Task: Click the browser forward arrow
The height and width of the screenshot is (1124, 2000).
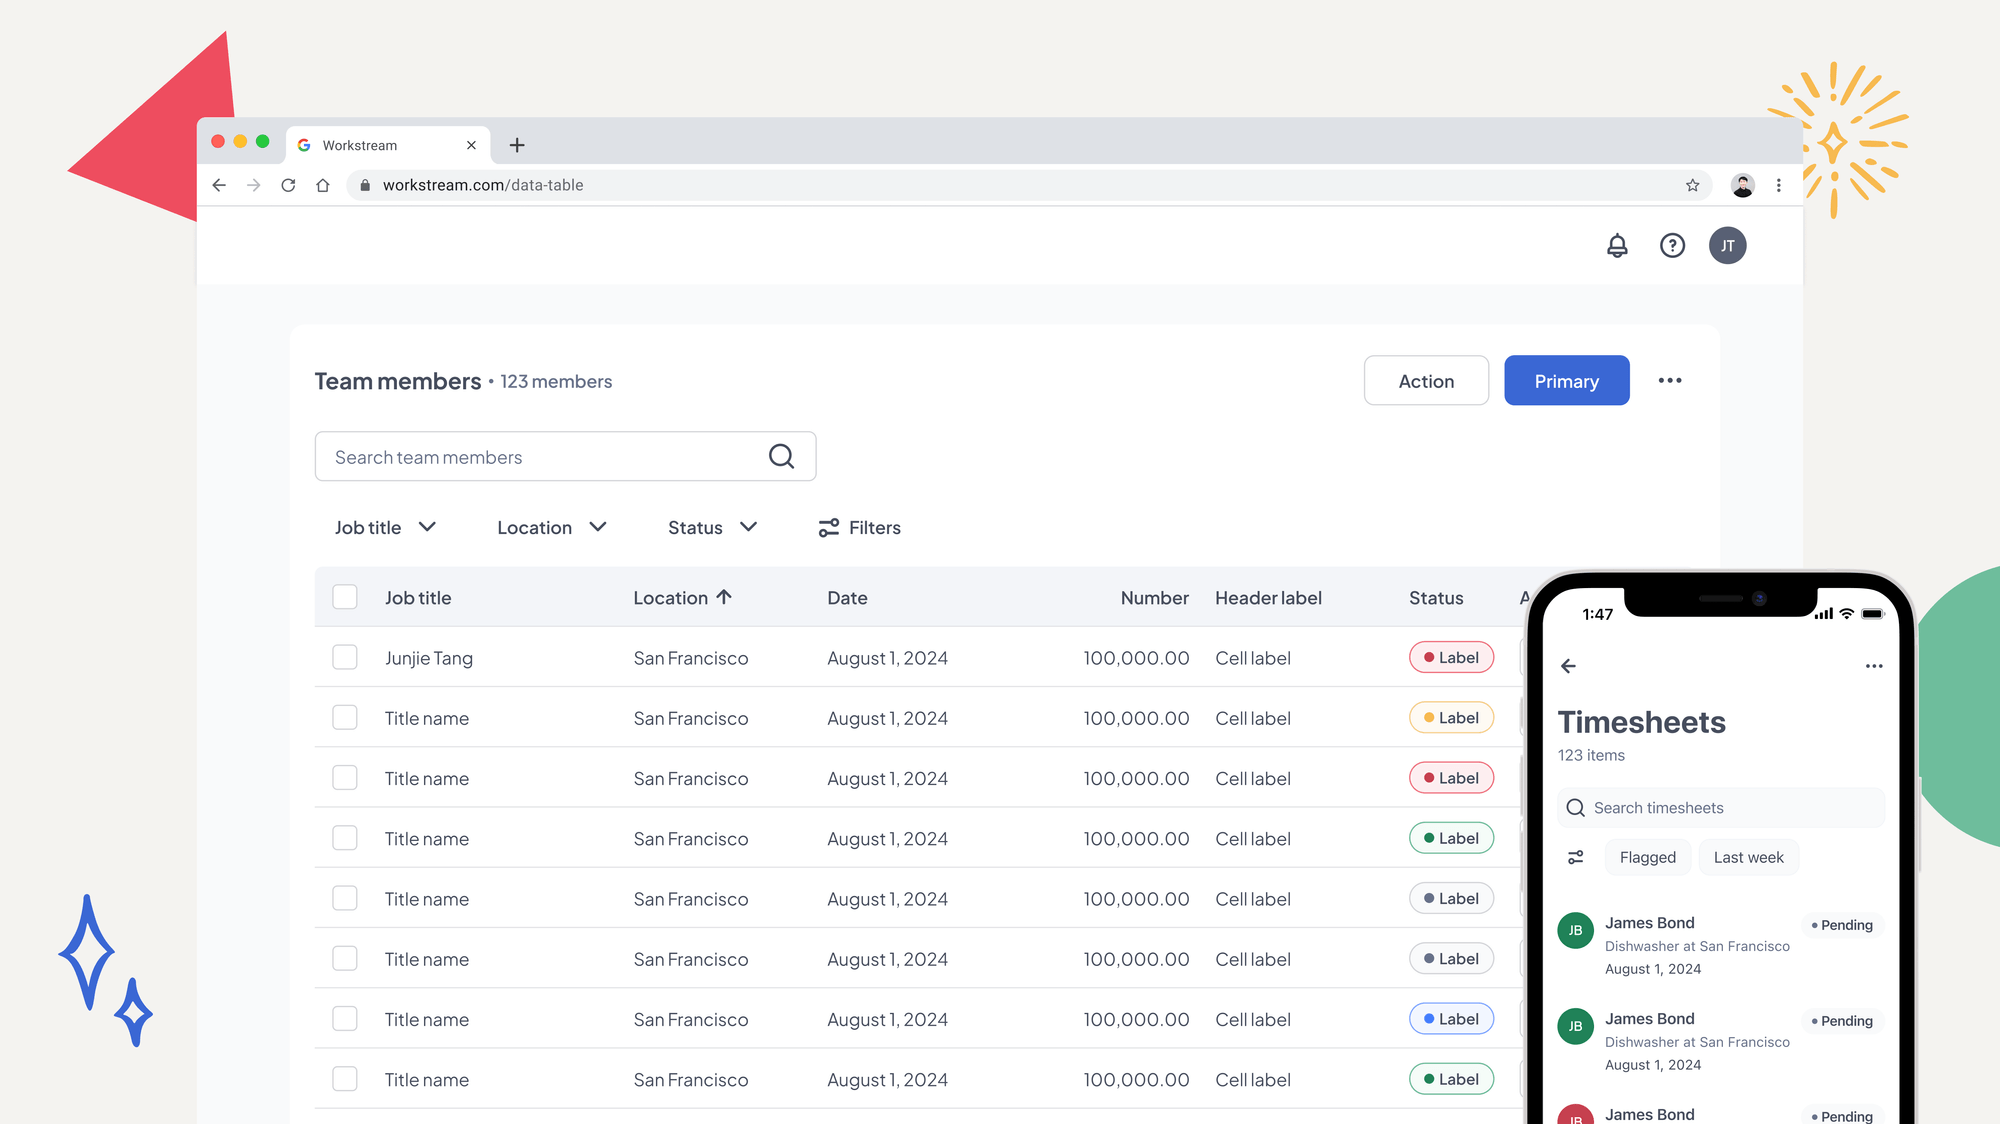Action: (x=254, y=185)
